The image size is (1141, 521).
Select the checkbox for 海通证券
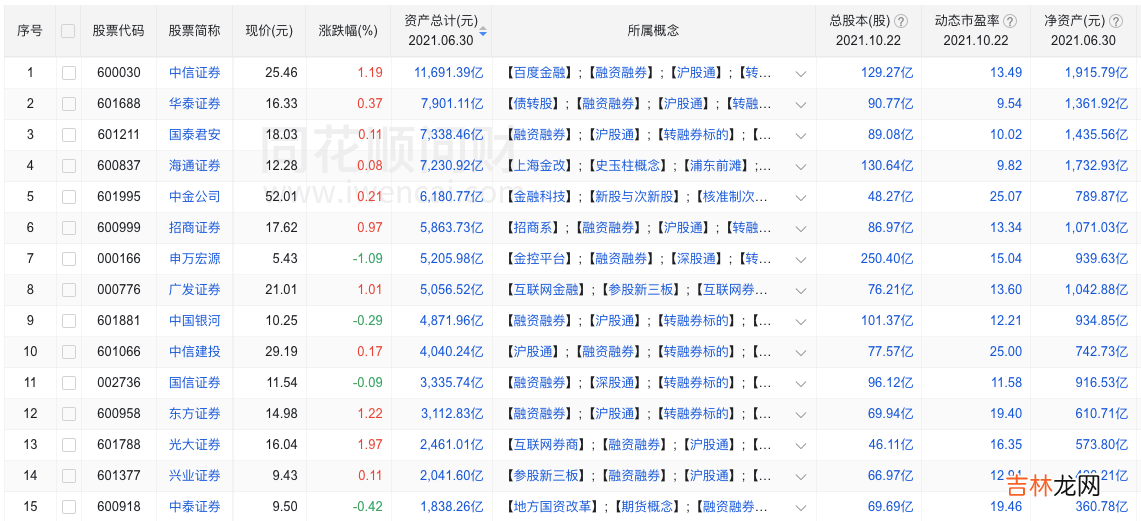coord(68,166)
